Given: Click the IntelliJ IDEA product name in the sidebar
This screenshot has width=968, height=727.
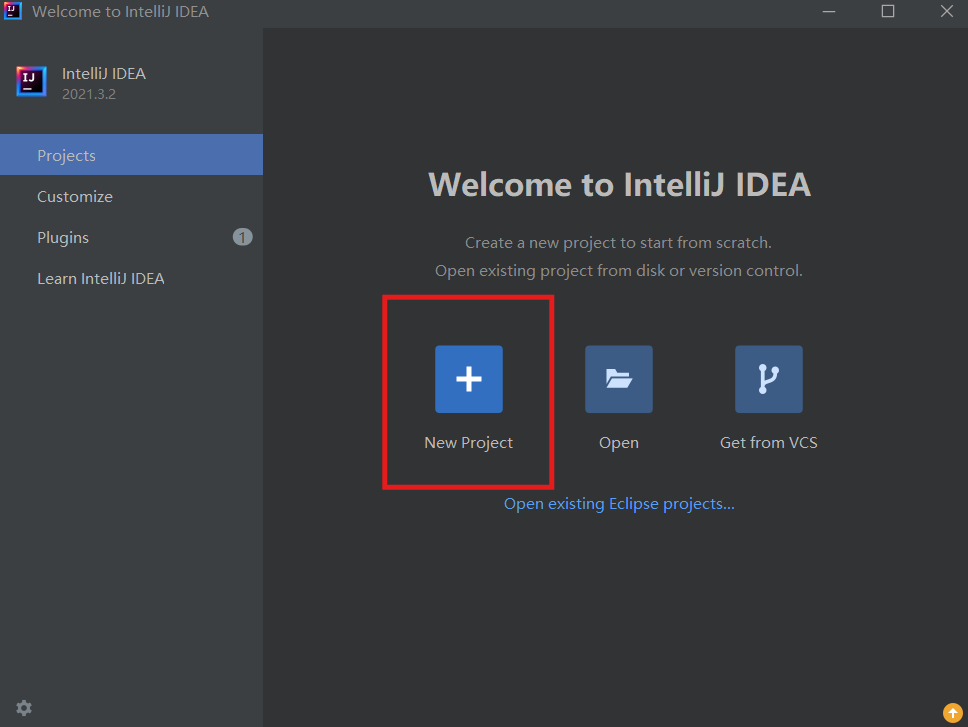Looking at the screenshot, I should (104, 73).
